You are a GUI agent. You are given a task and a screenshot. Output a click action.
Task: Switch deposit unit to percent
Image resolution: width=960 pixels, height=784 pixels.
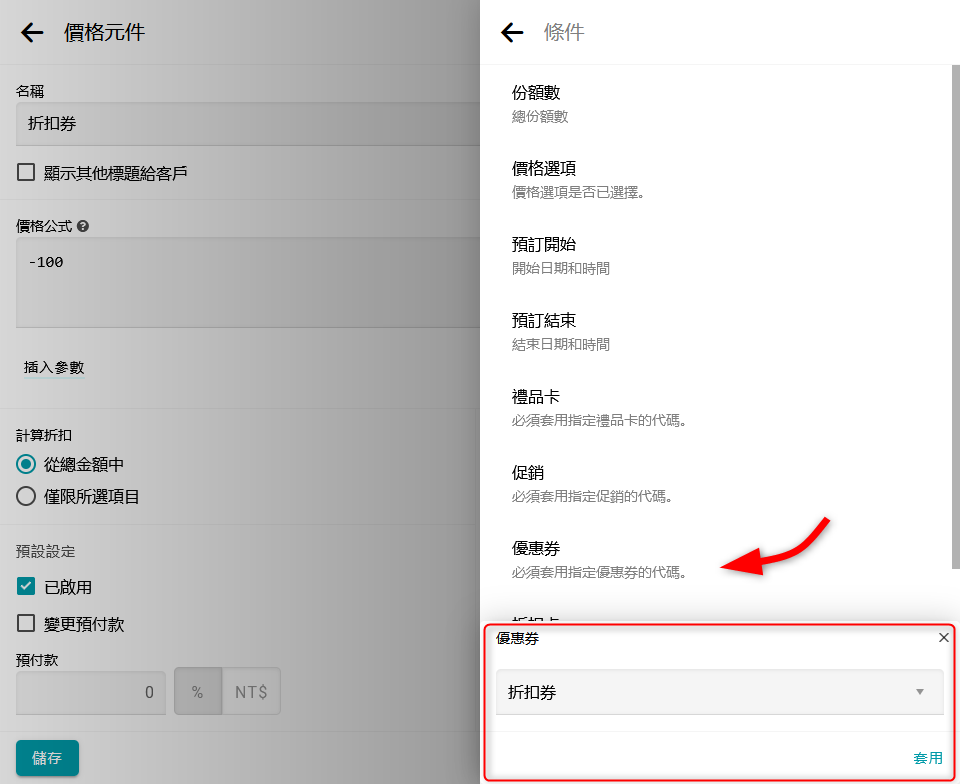tap(198, 692)
